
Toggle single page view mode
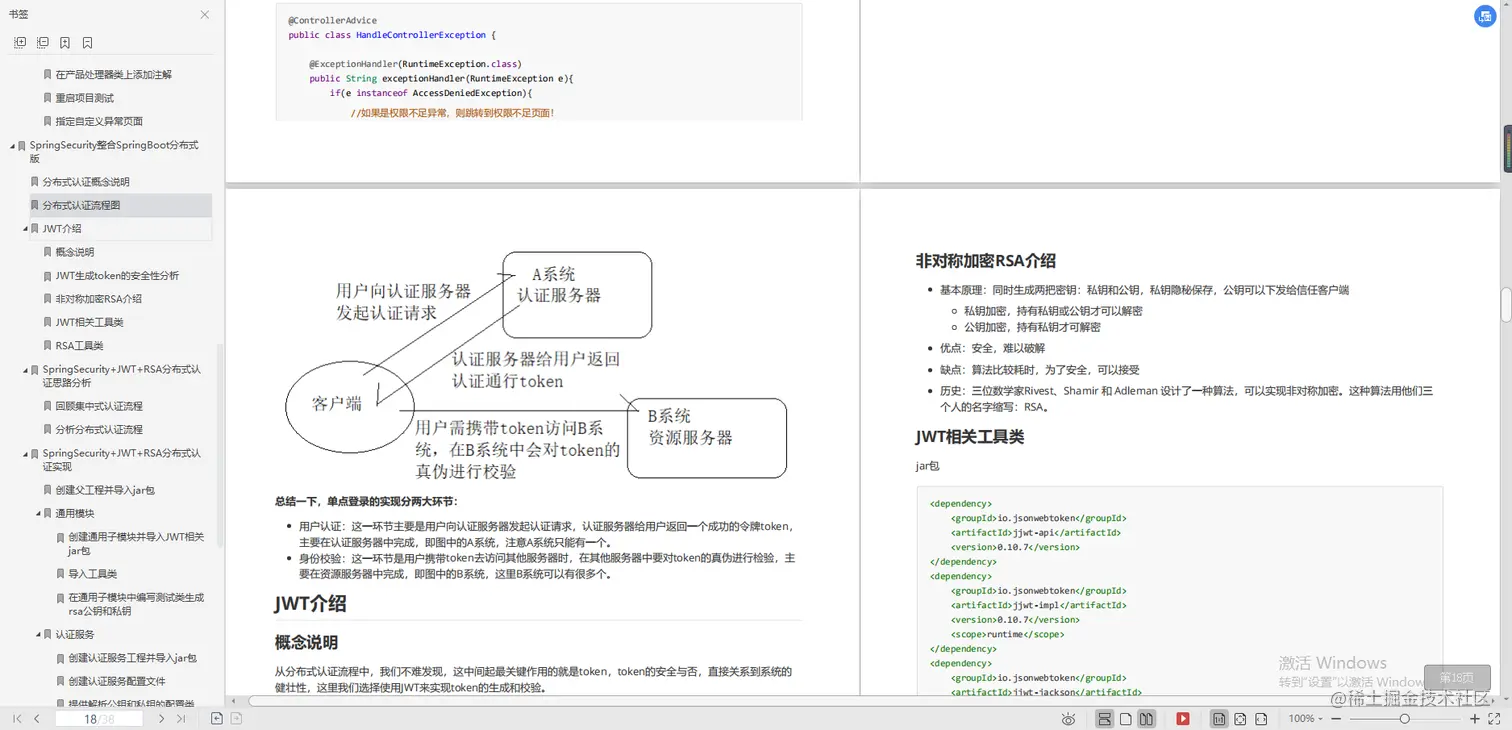point(1124,718)
